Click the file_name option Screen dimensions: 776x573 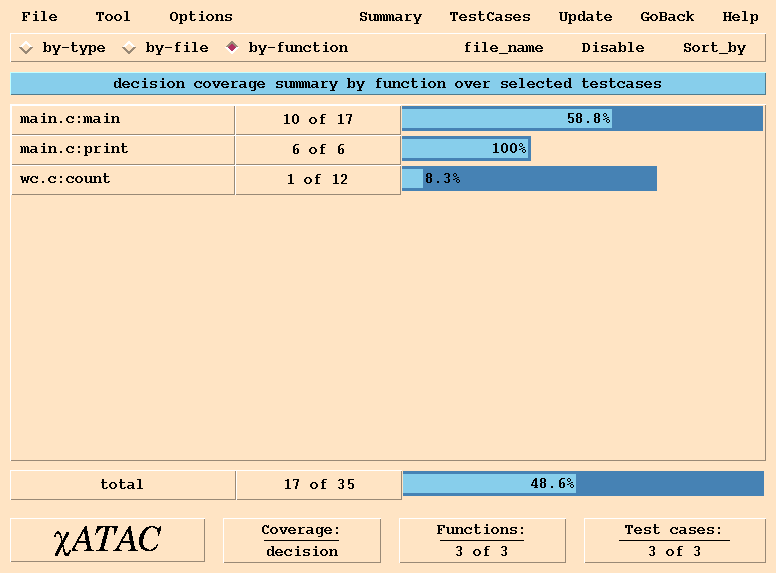tap(503, 48)
